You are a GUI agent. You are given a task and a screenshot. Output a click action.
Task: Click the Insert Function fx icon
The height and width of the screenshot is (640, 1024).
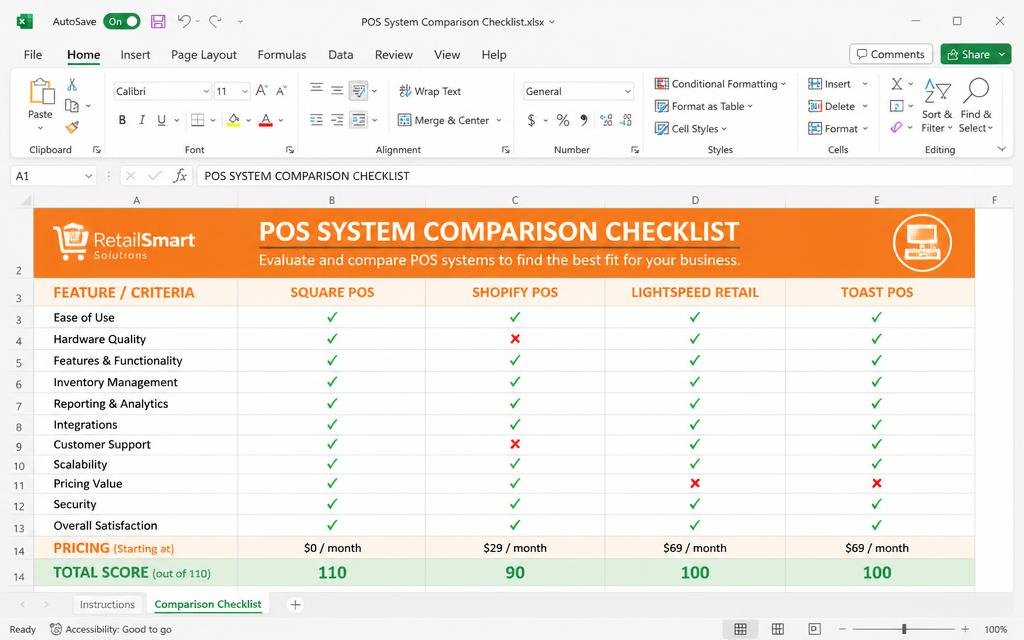180,176
